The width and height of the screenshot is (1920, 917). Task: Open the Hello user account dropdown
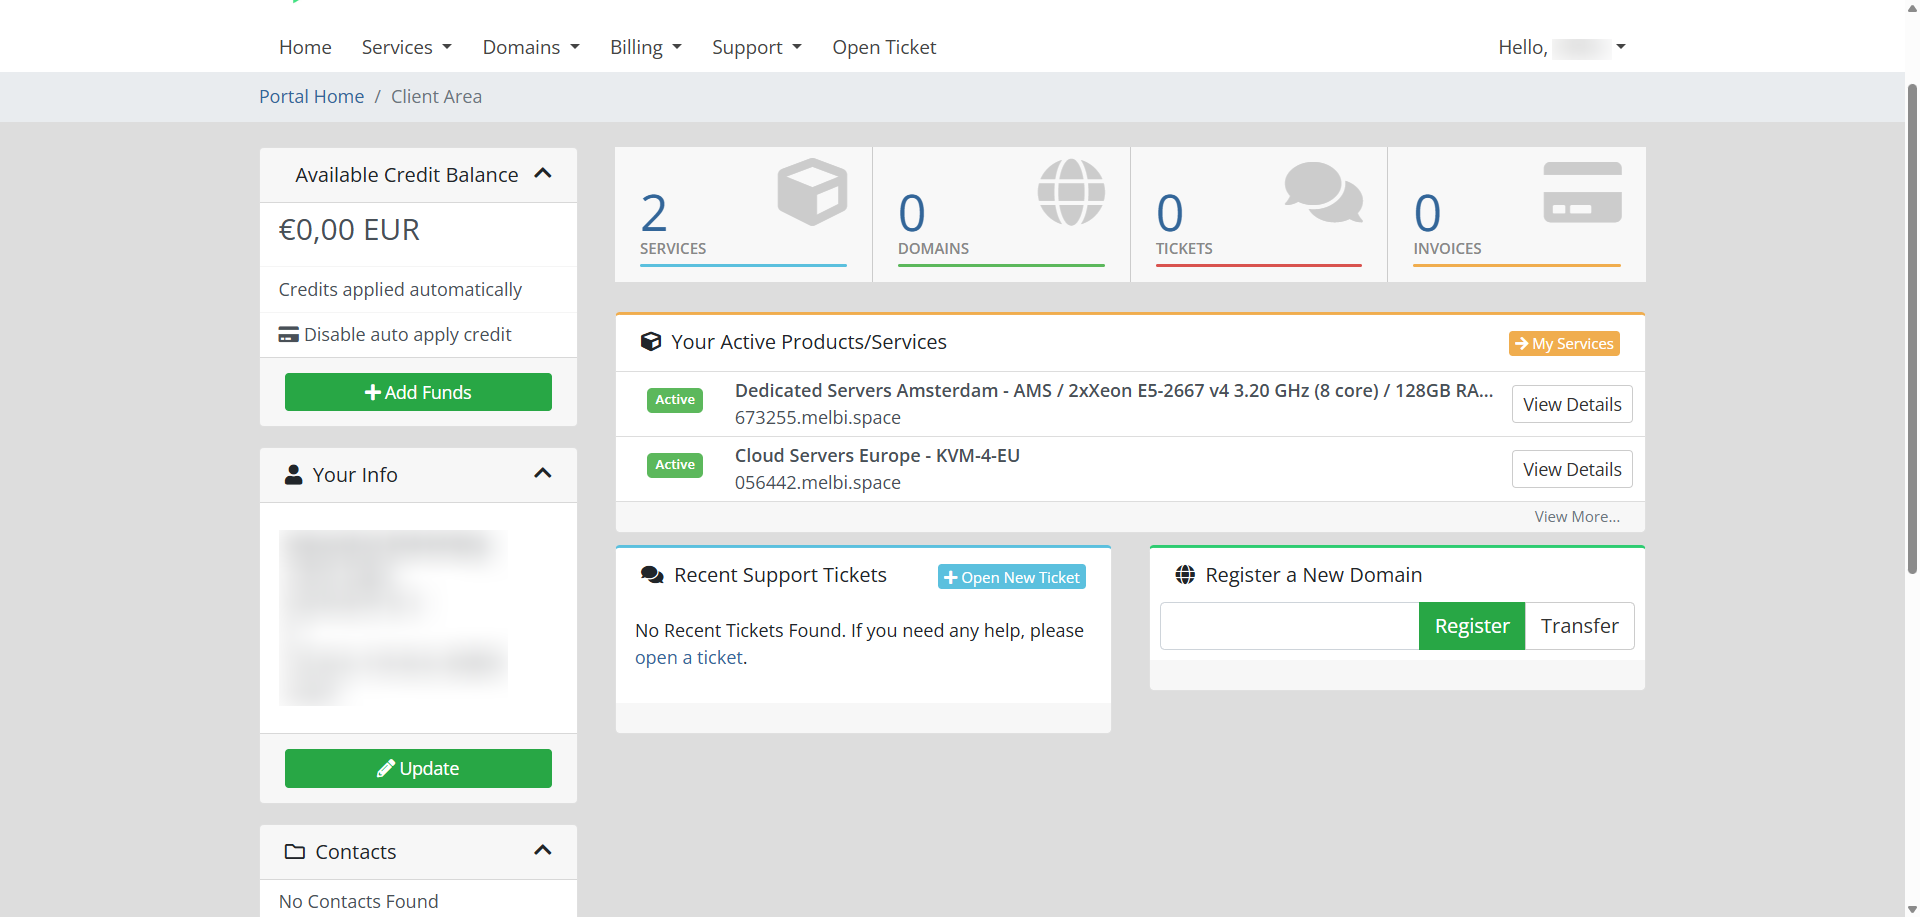[x=1562, y=47]
